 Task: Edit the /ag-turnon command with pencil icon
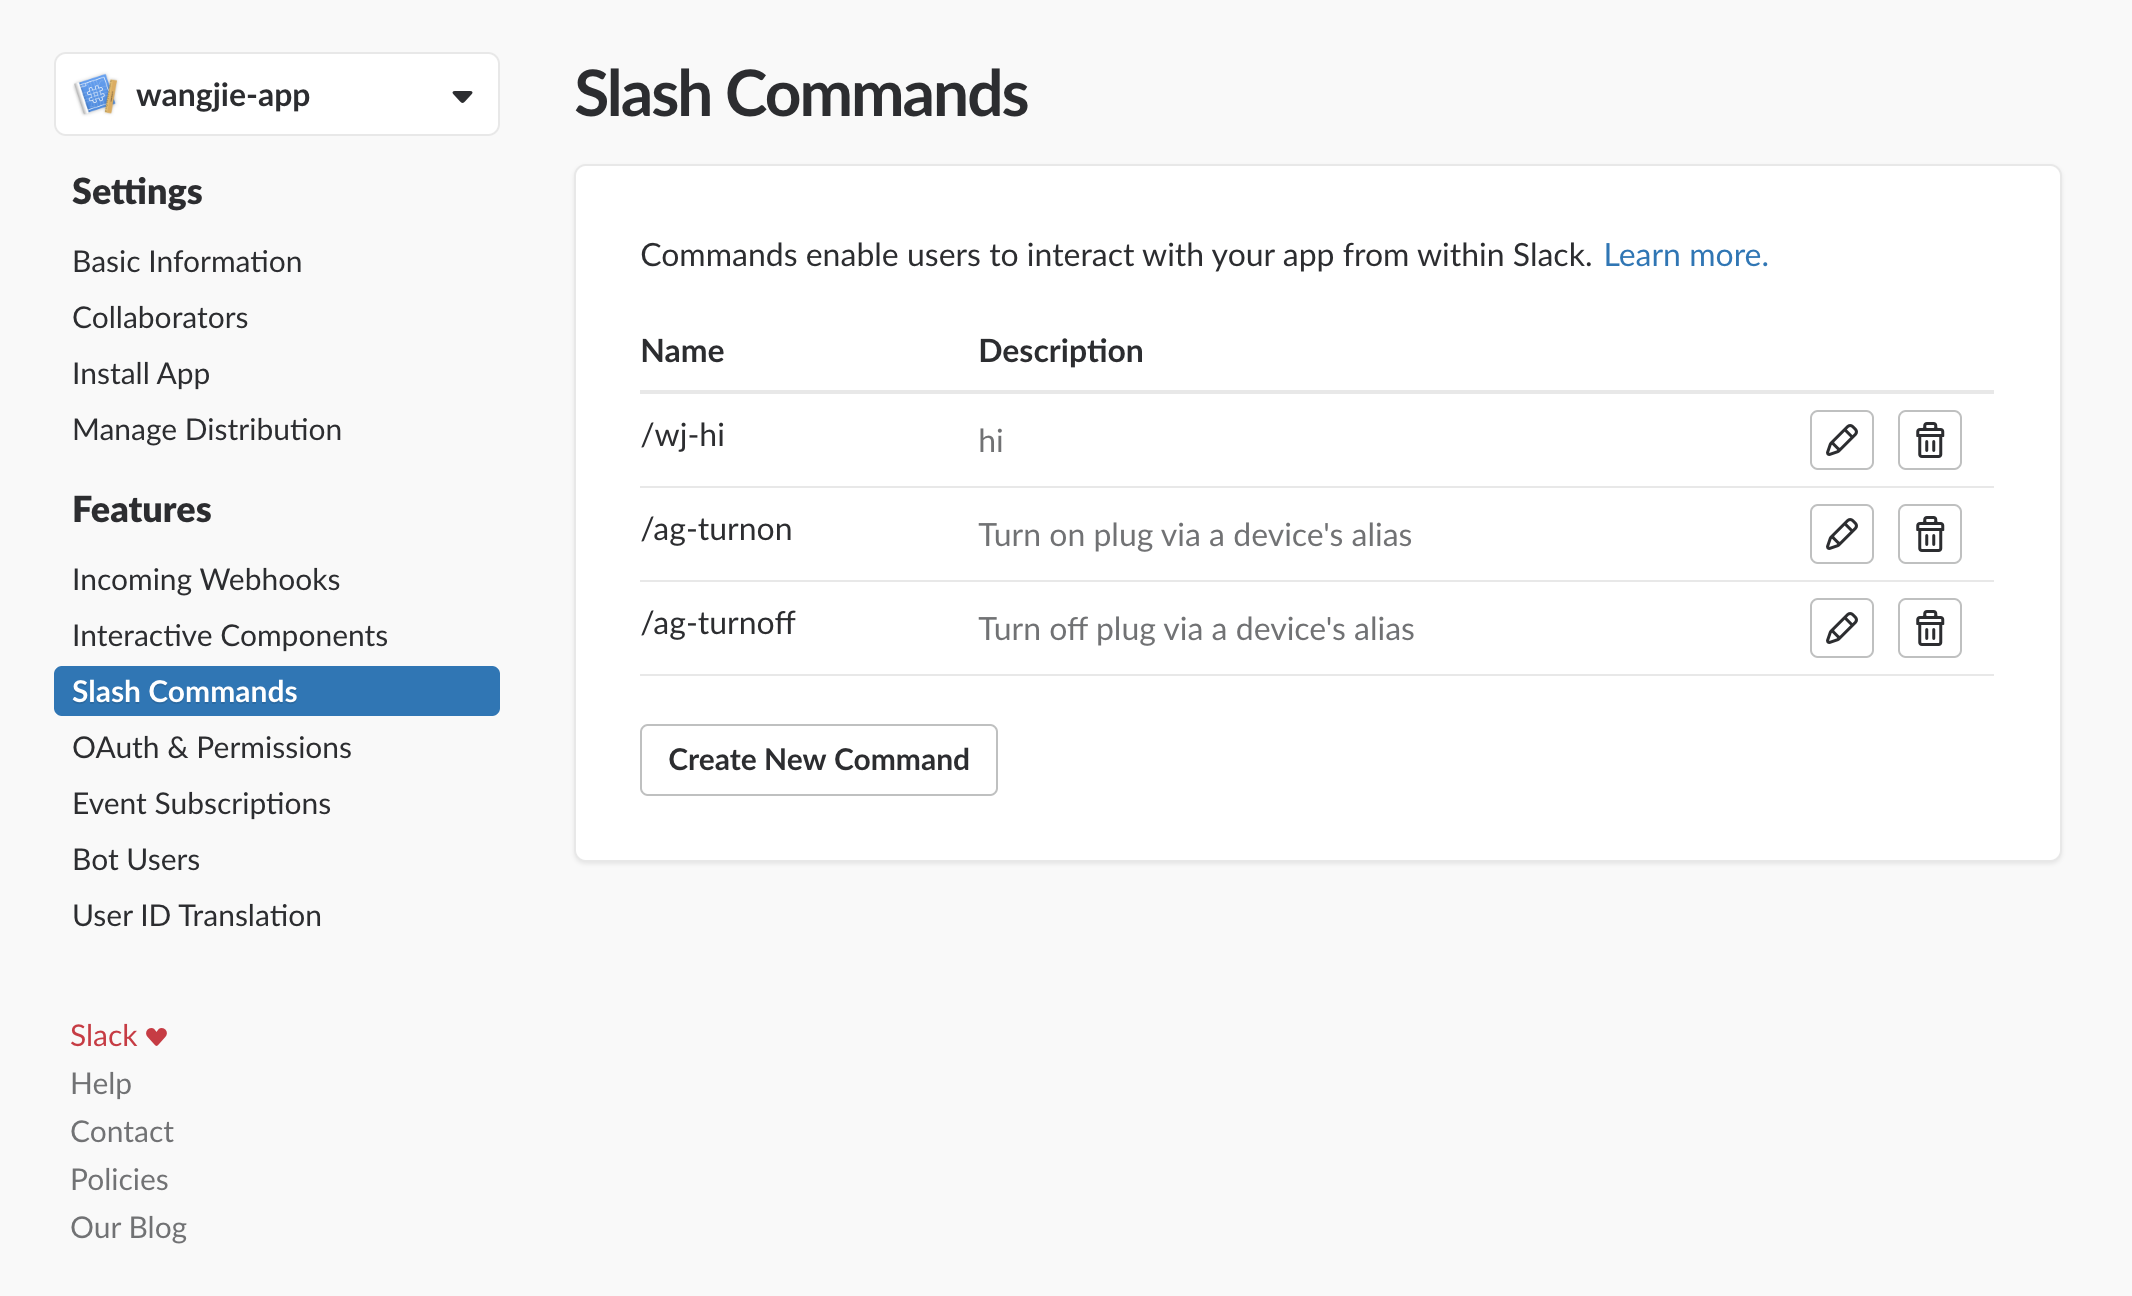[1841, 534]
